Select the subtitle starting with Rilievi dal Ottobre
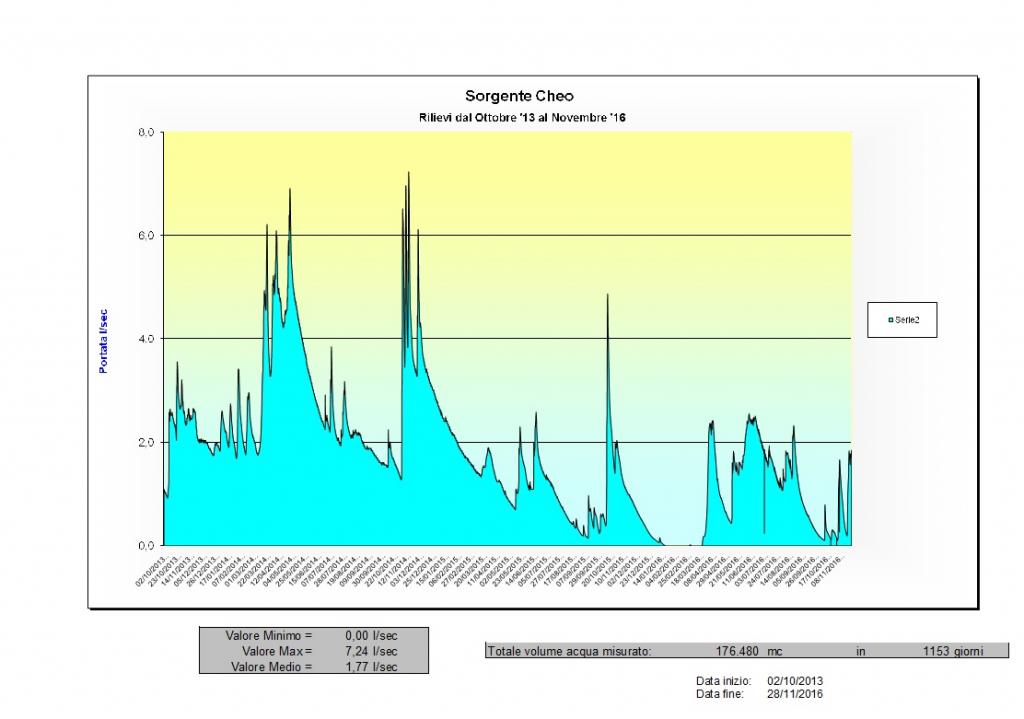The width and height of the screenshot is (1024, 719). (522, 118)
